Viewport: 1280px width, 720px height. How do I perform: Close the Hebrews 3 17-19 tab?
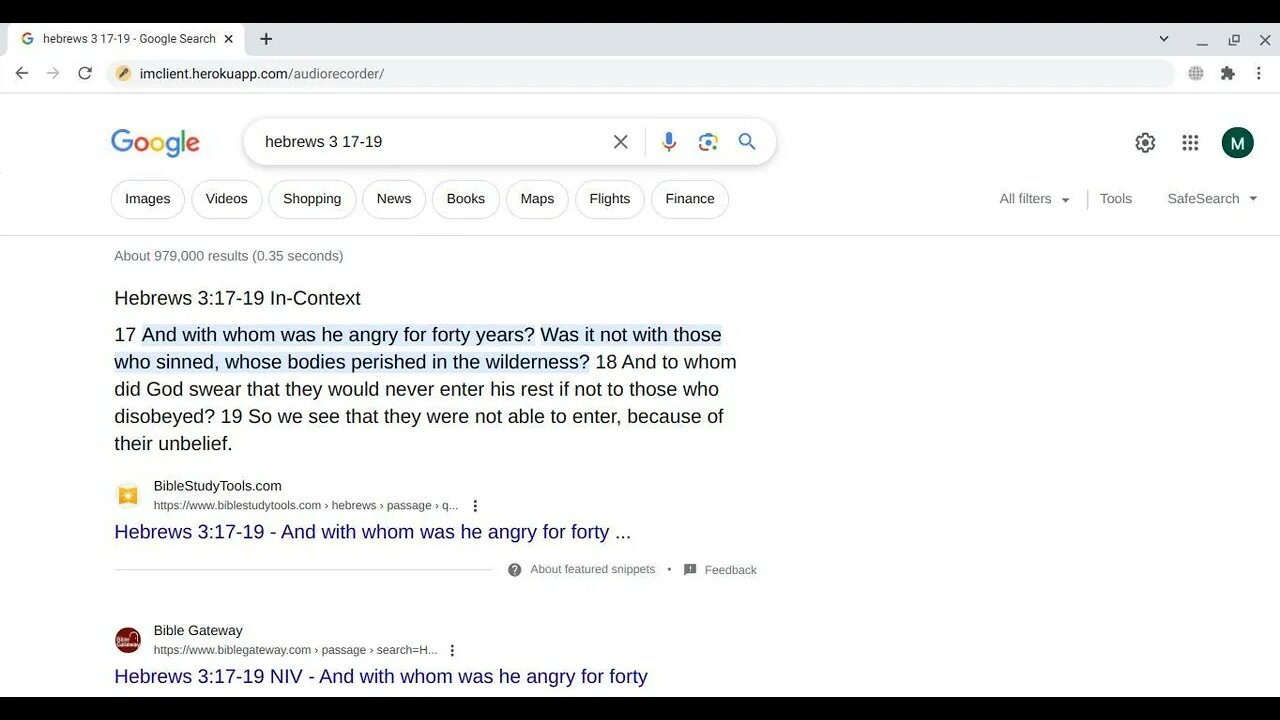228,39
